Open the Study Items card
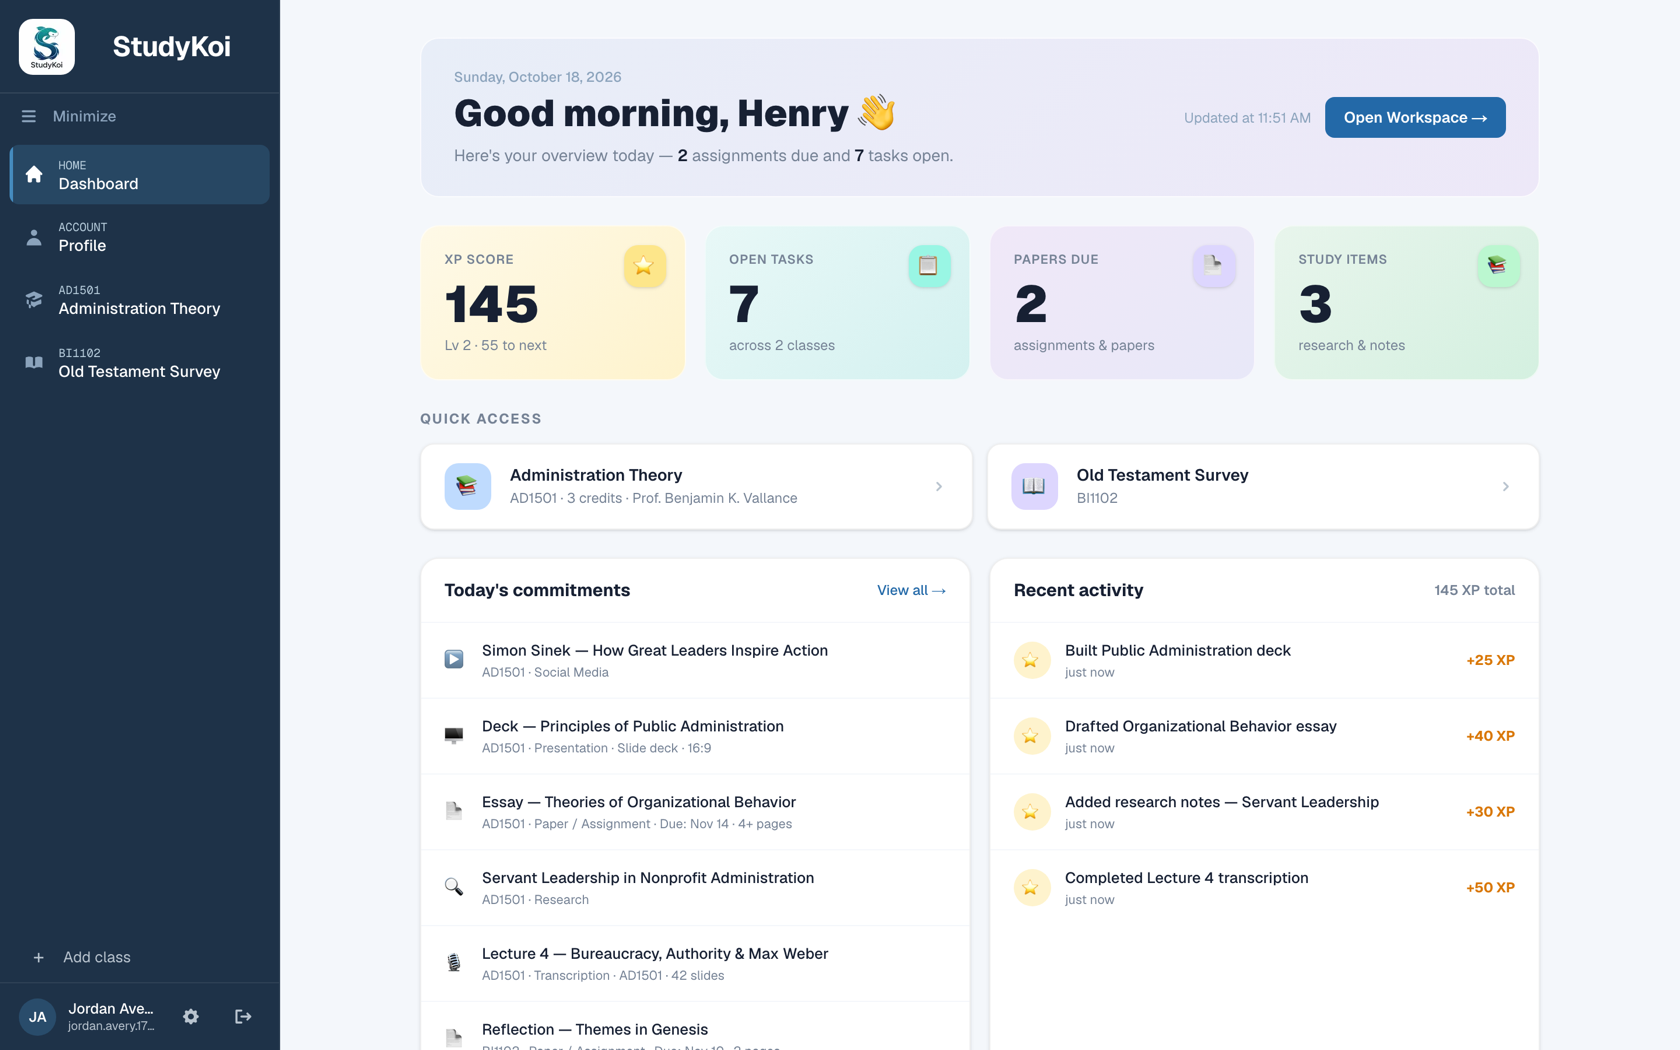1680x1050 pixels. coord(1406,302)
